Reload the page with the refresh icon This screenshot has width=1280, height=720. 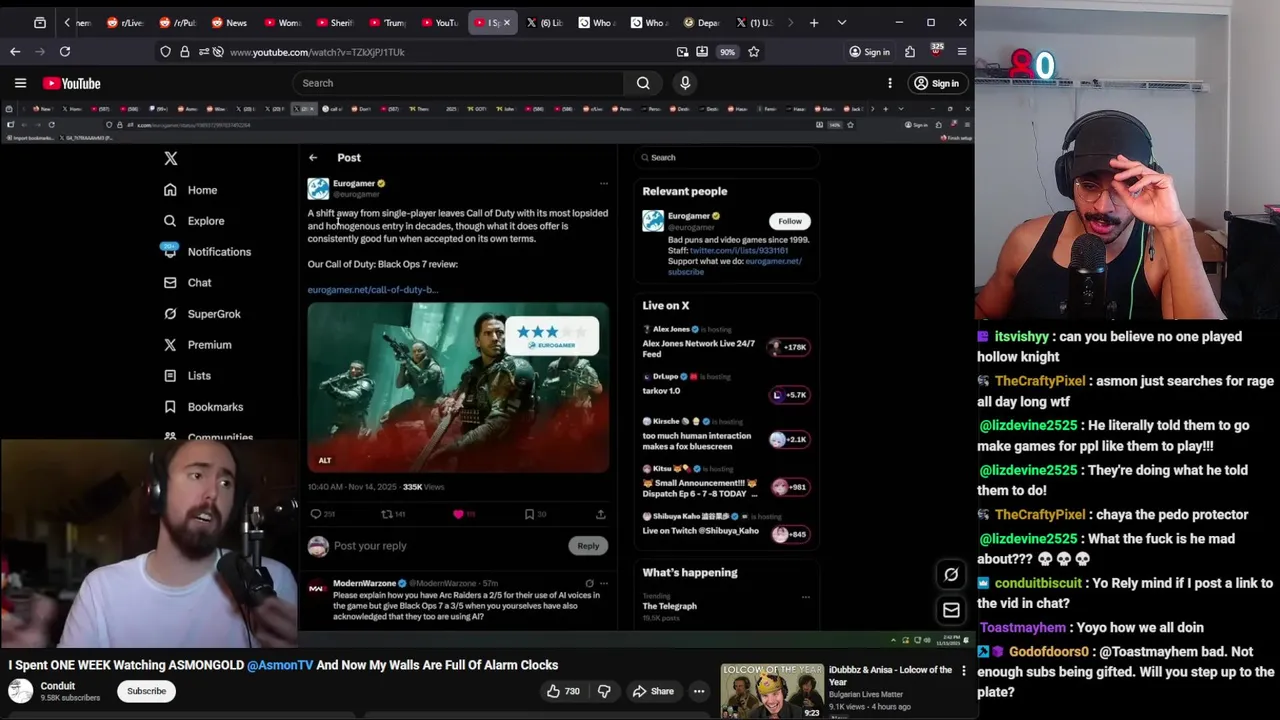click(x=65, y=51)
